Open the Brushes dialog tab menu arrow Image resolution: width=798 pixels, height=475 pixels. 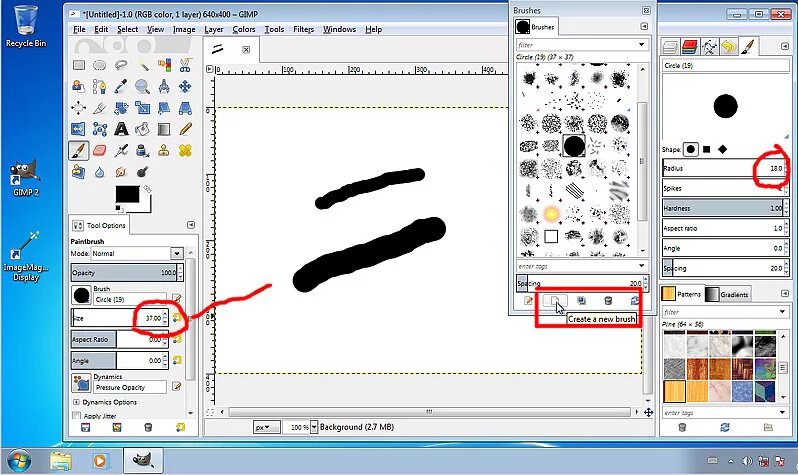click(x=644, y=26)
